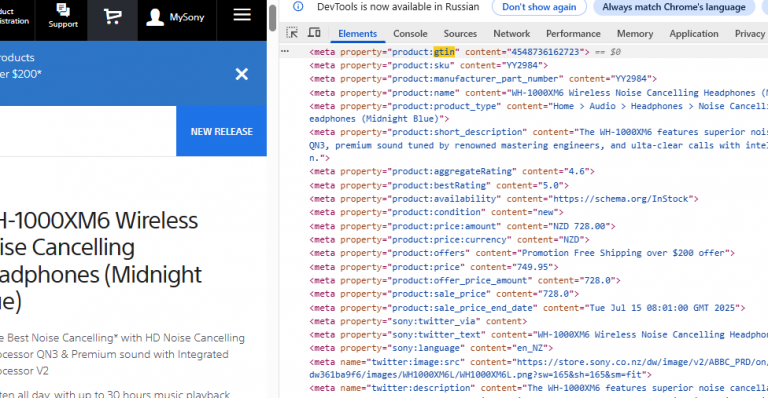Screen dimensions: 768x398
Task: Activate the DevTools element inspector icon
Action: pyautogui.click(x=292, y=33)
